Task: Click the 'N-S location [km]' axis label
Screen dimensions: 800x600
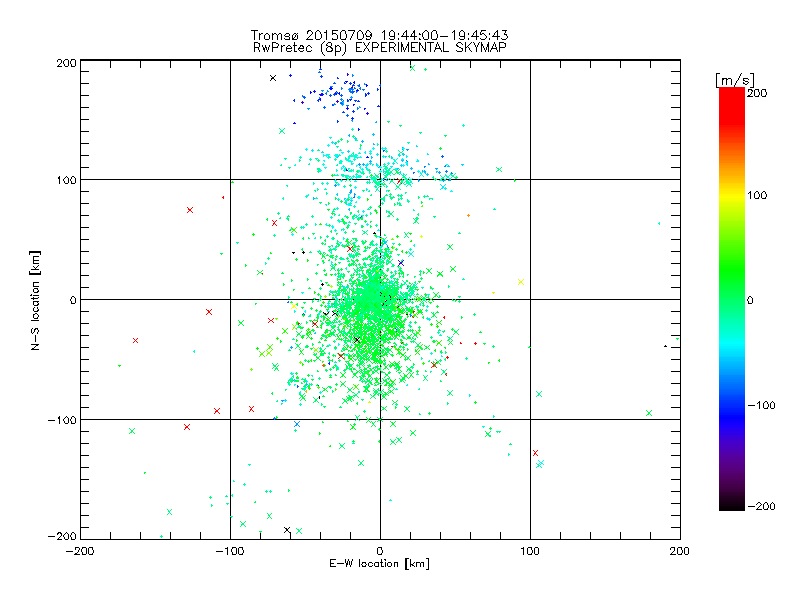Action: tap(35, 300)
